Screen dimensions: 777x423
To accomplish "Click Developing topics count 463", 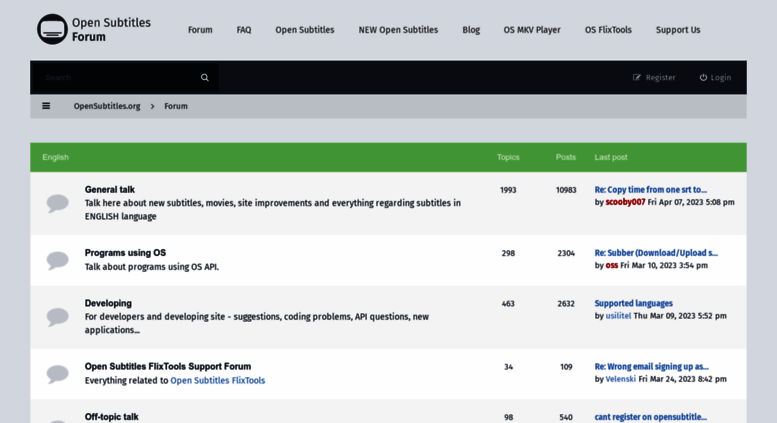I will click(x=508, y=304).
